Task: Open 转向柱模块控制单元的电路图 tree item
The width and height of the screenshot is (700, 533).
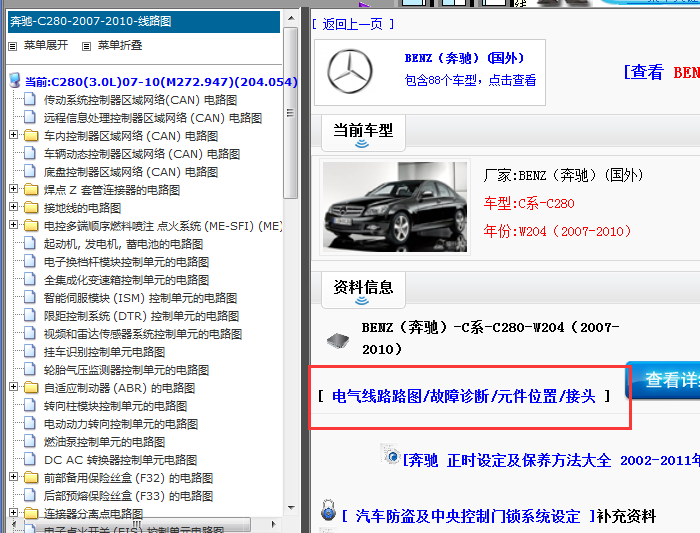Action: (x=115, y=406)
